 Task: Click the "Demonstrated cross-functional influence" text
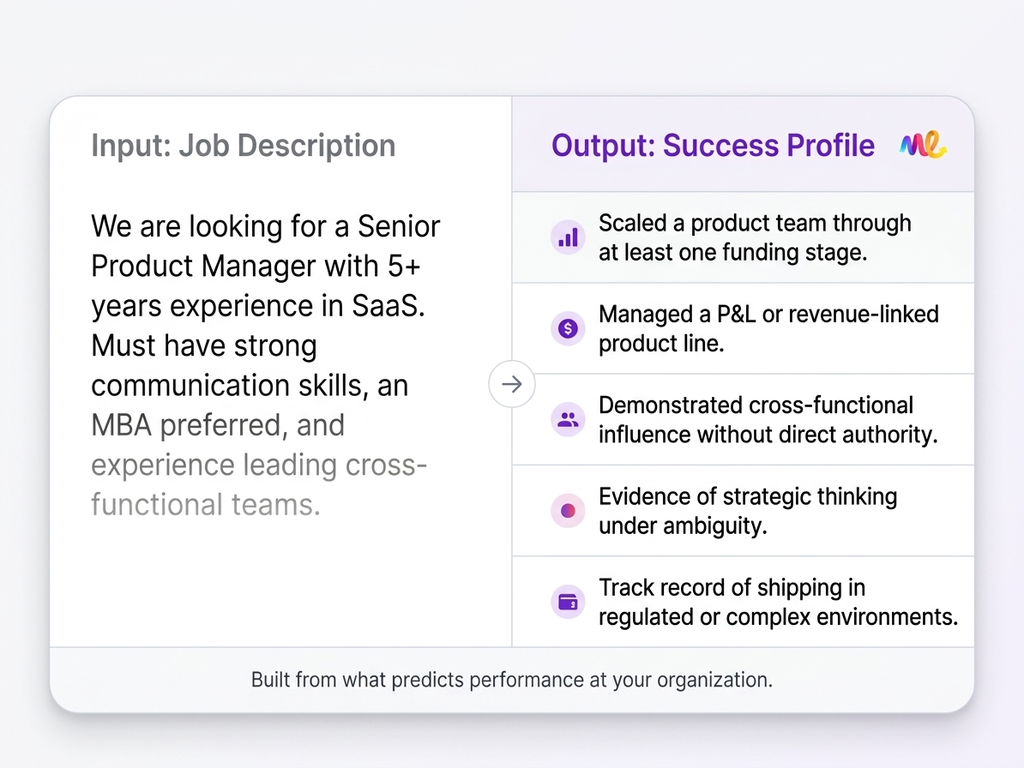pos(755,405)
